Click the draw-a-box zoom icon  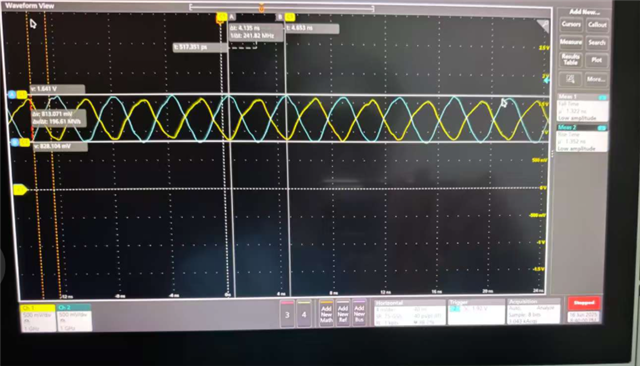click(x=571, y=79)
